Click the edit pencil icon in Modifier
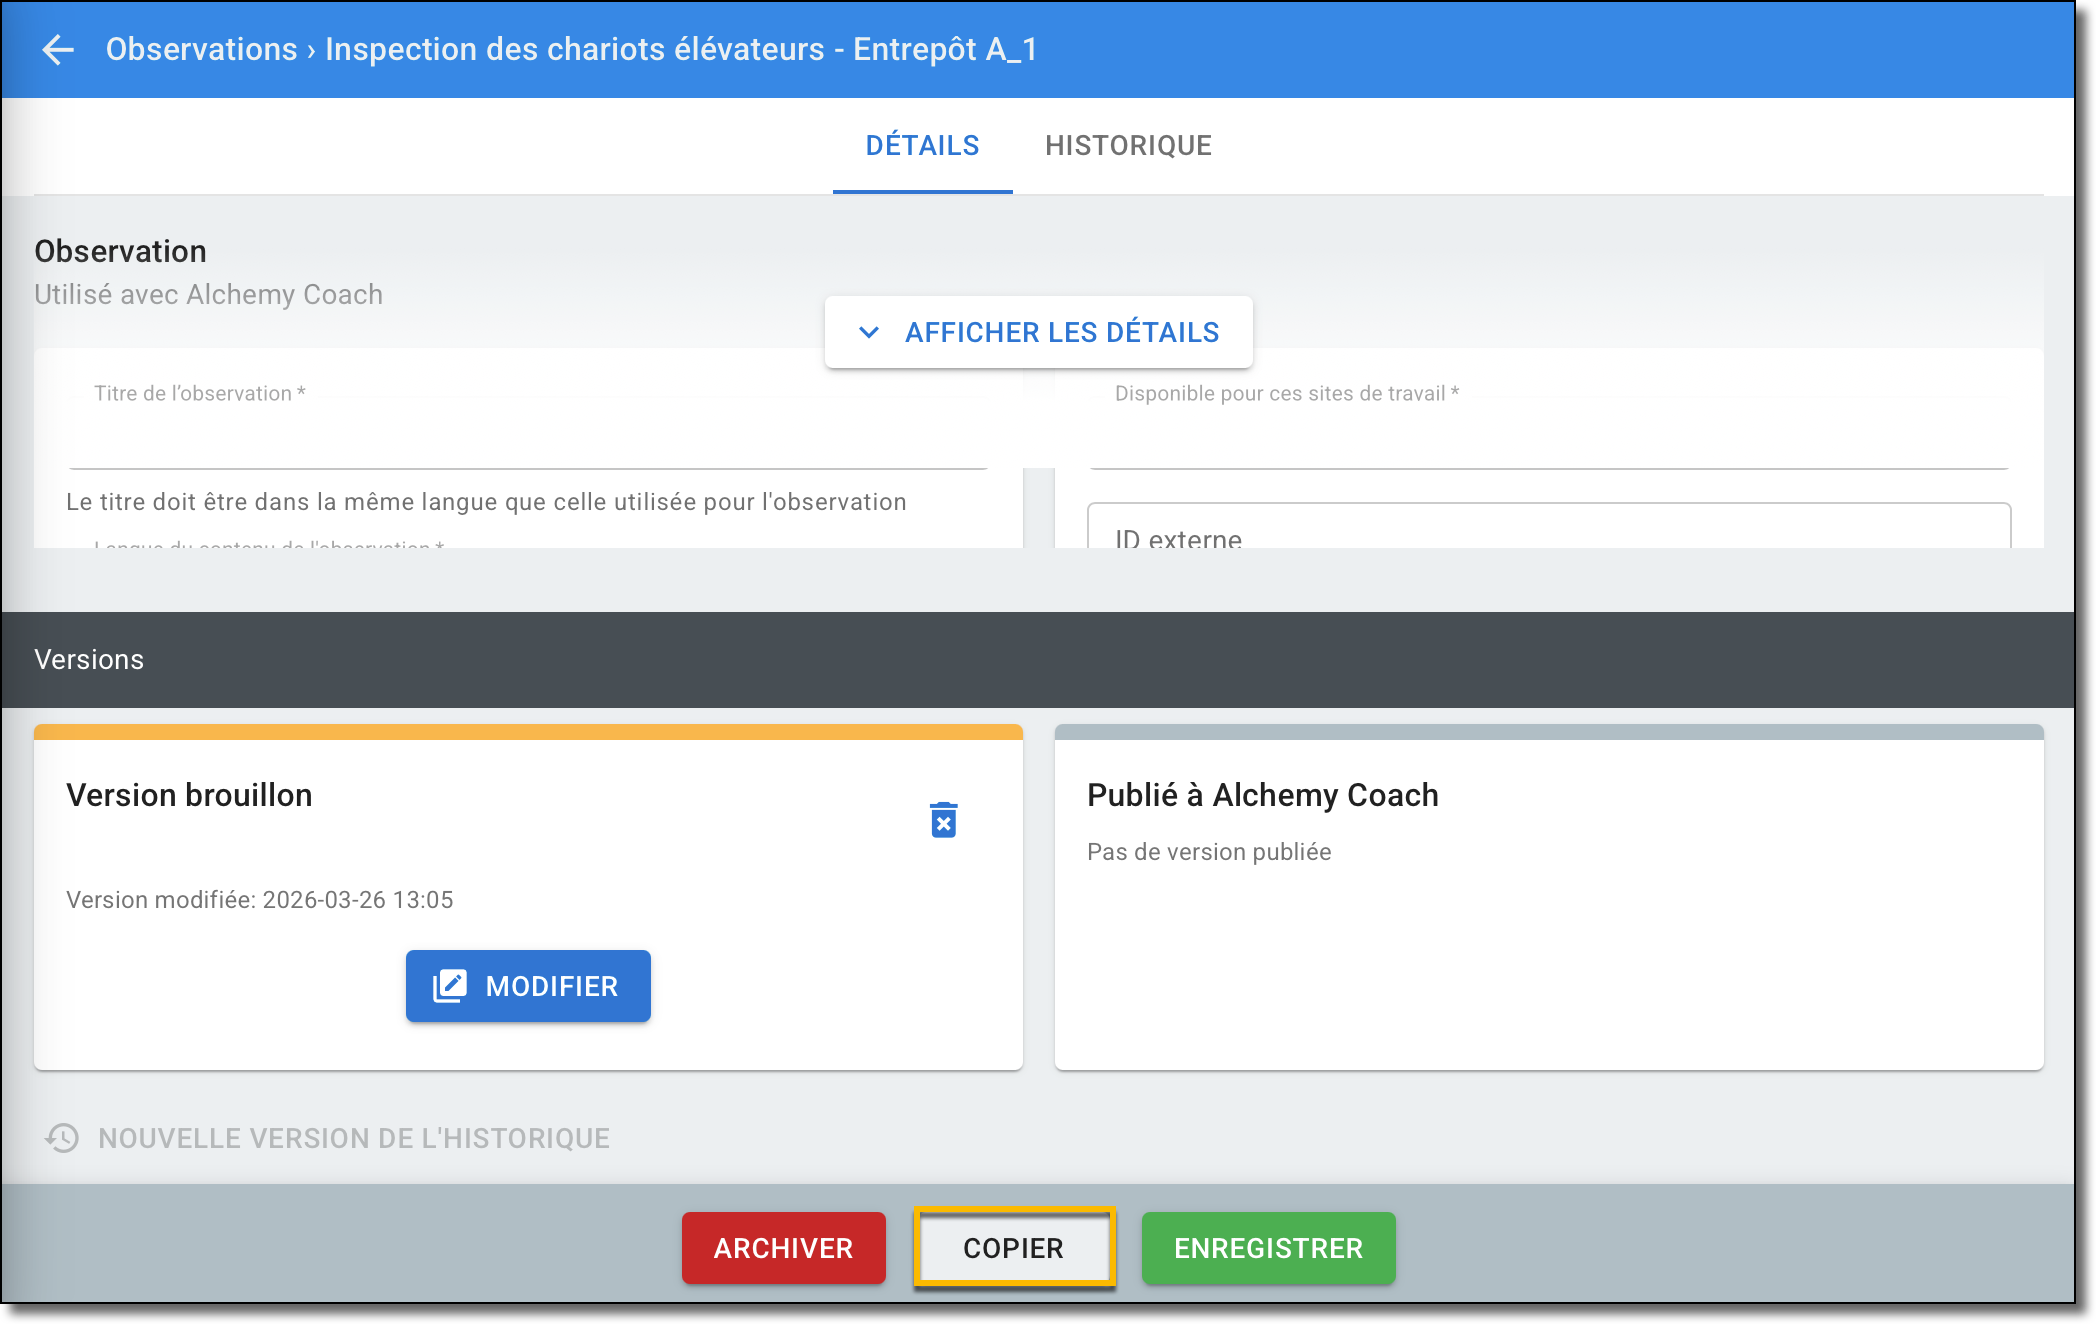2096x1324 pixels. [450, 986]
